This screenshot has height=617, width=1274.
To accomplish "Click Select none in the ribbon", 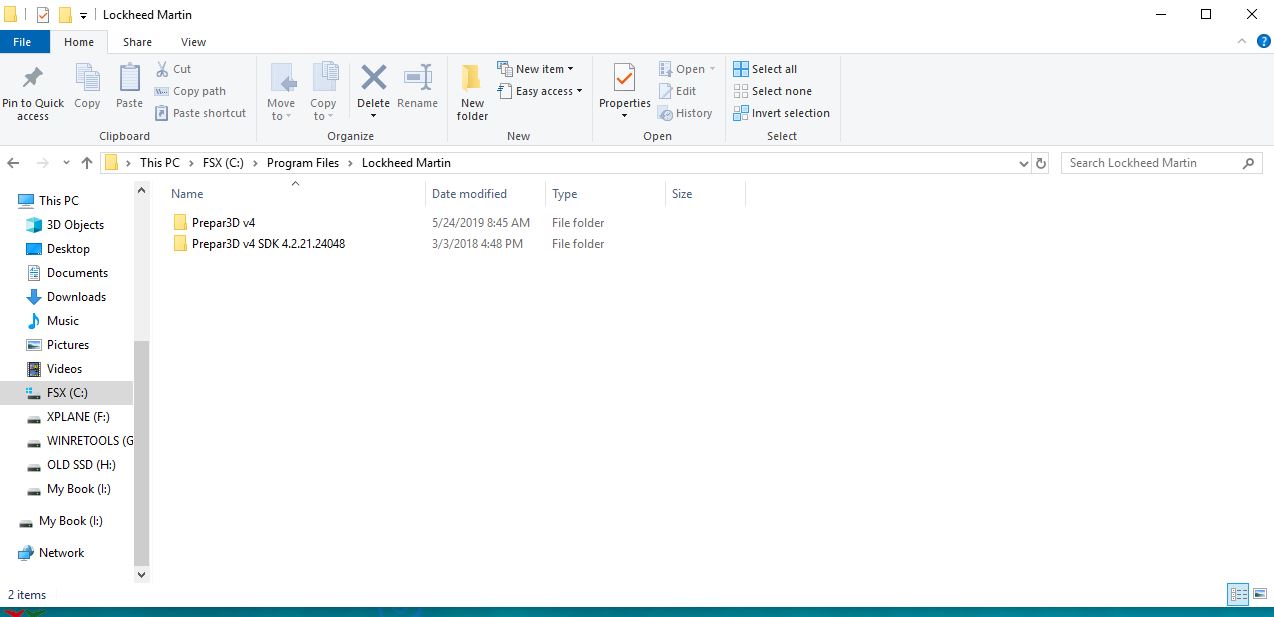I will (772, 91).
